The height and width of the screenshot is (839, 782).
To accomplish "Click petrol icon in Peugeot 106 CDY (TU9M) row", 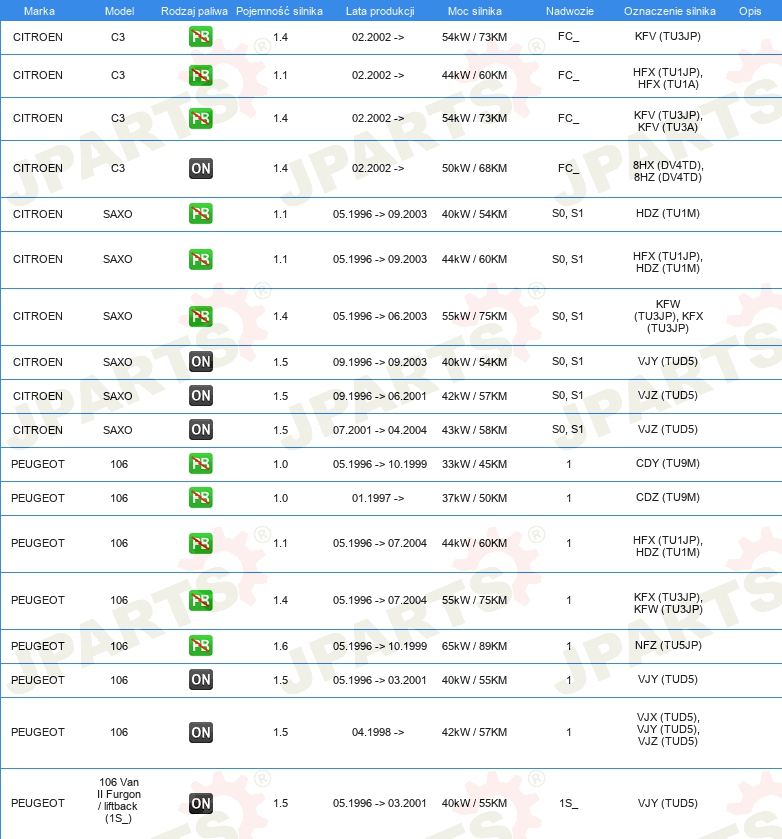I will click(x=201, y=463).
